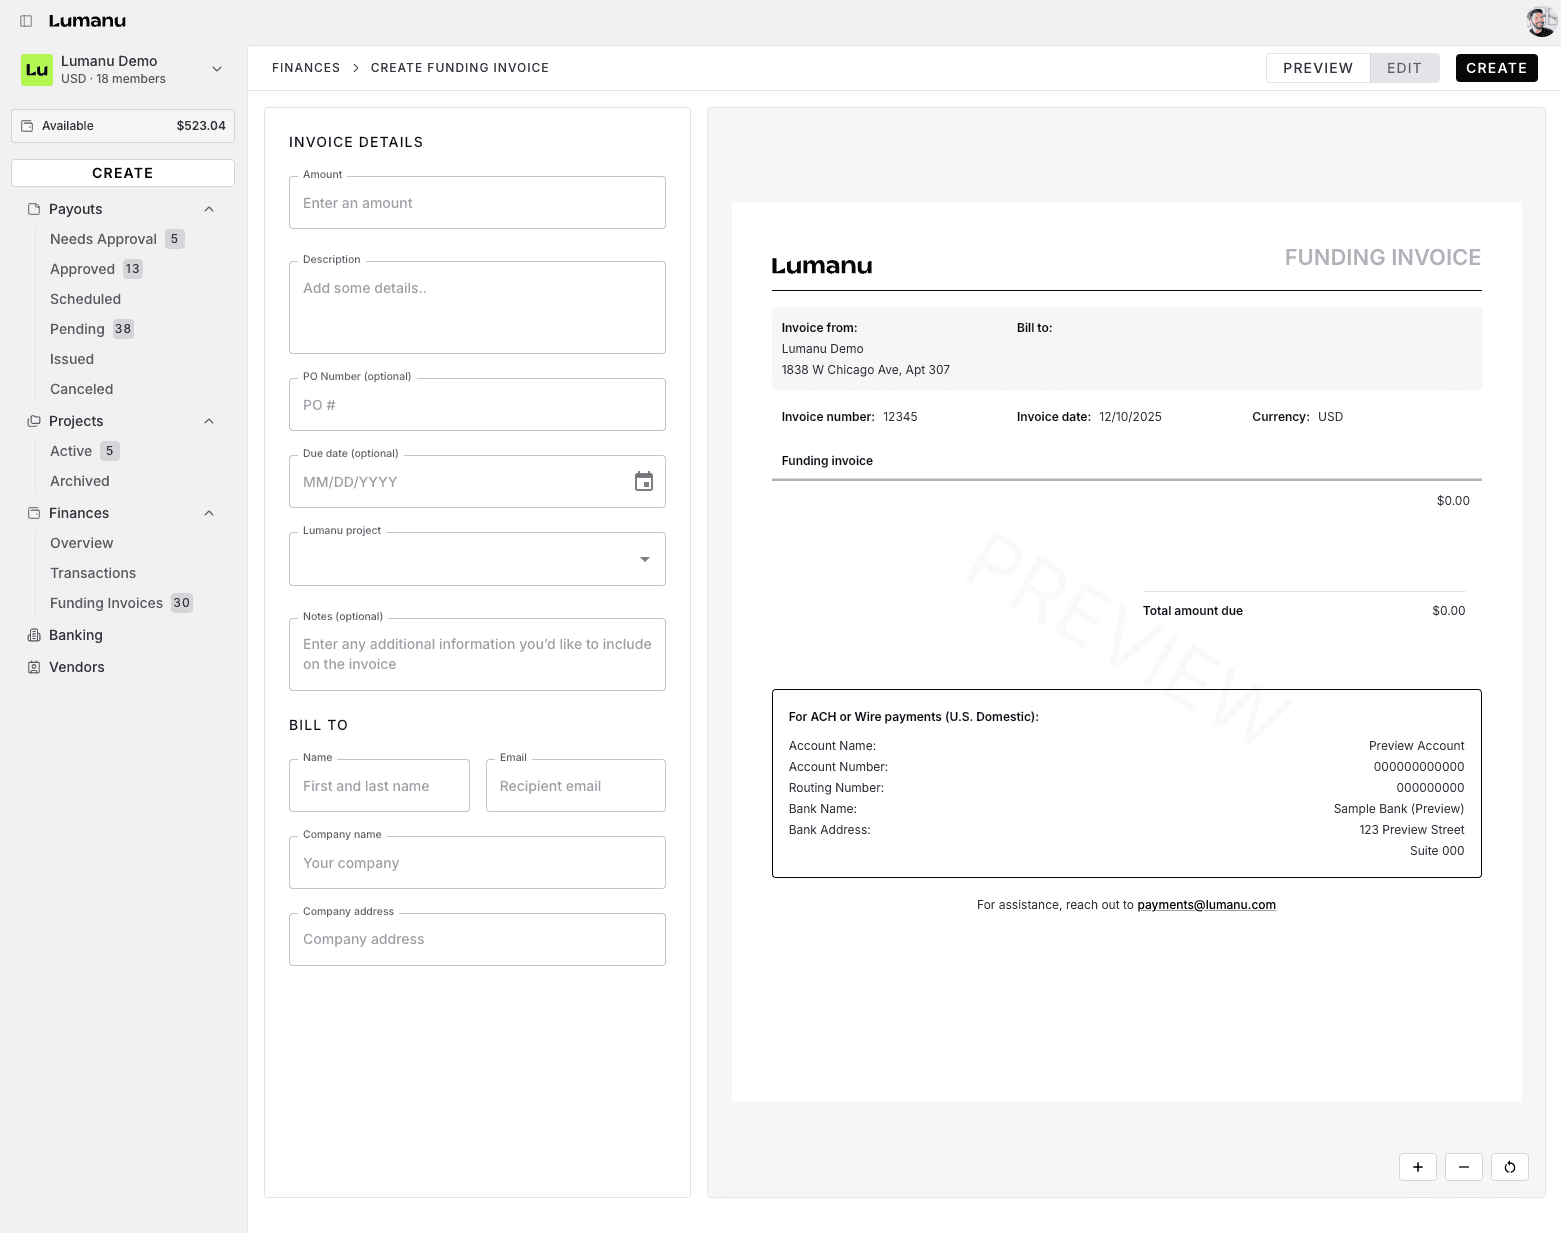Open Scheduled payouts
The width and height of the screenshot is (1561, 1233).
point(86,299)
